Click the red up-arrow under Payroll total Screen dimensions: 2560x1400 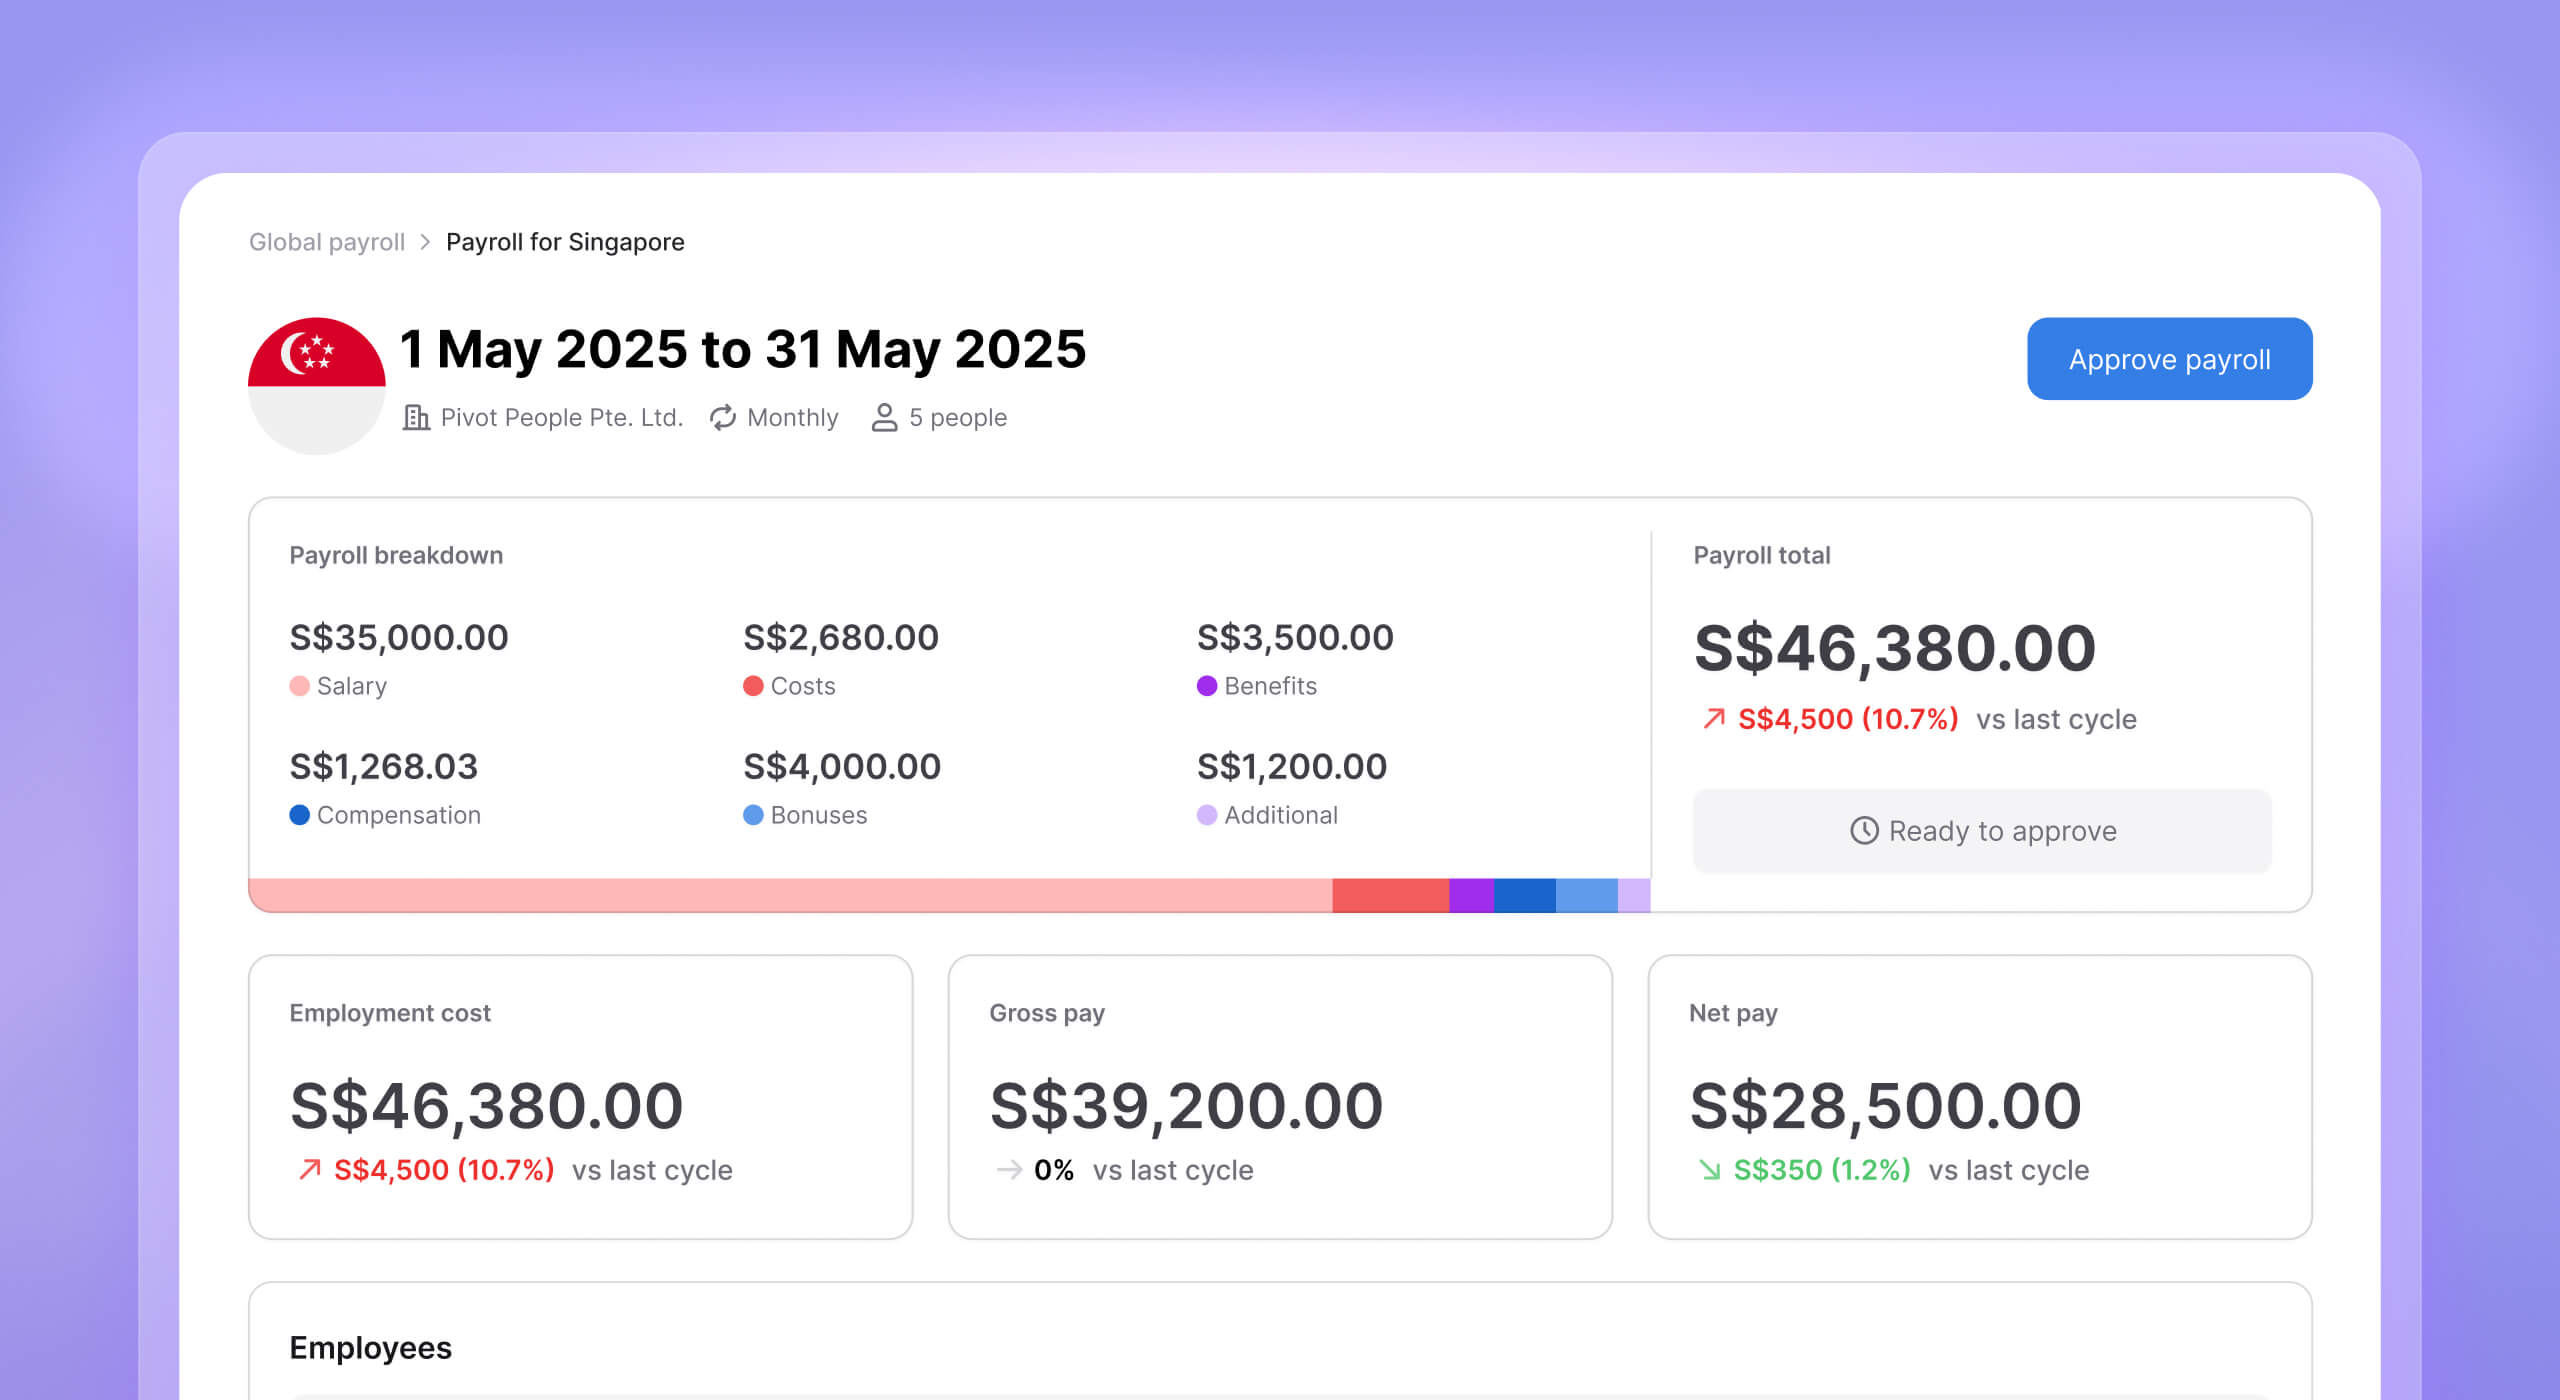(1713, 718)
